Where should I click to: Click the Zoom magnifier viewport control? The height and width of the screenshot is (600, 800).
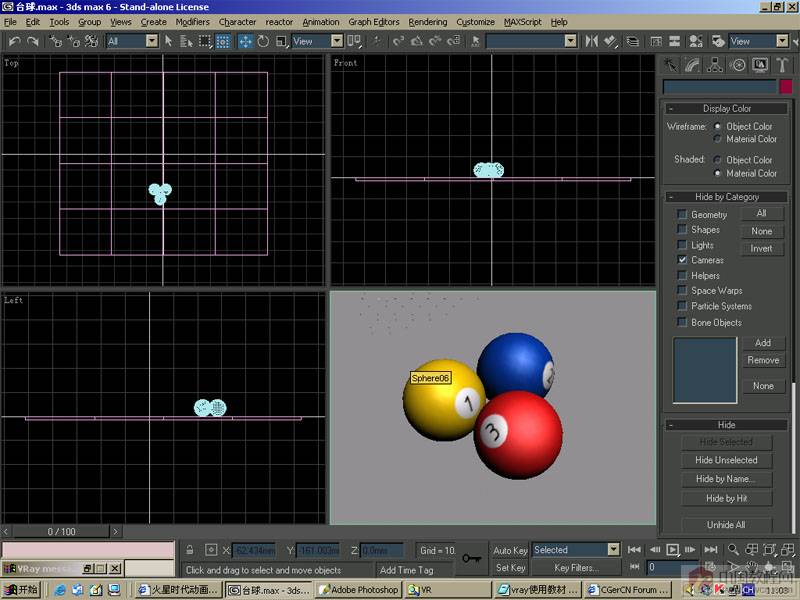733,549
